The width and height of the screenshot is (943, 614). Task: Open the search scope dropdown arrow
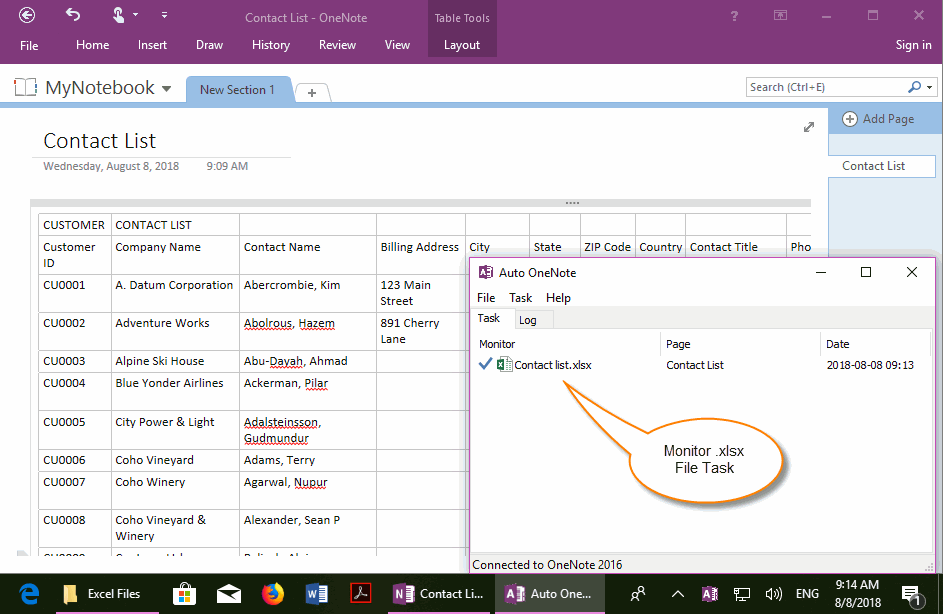[x=930, y=88]
